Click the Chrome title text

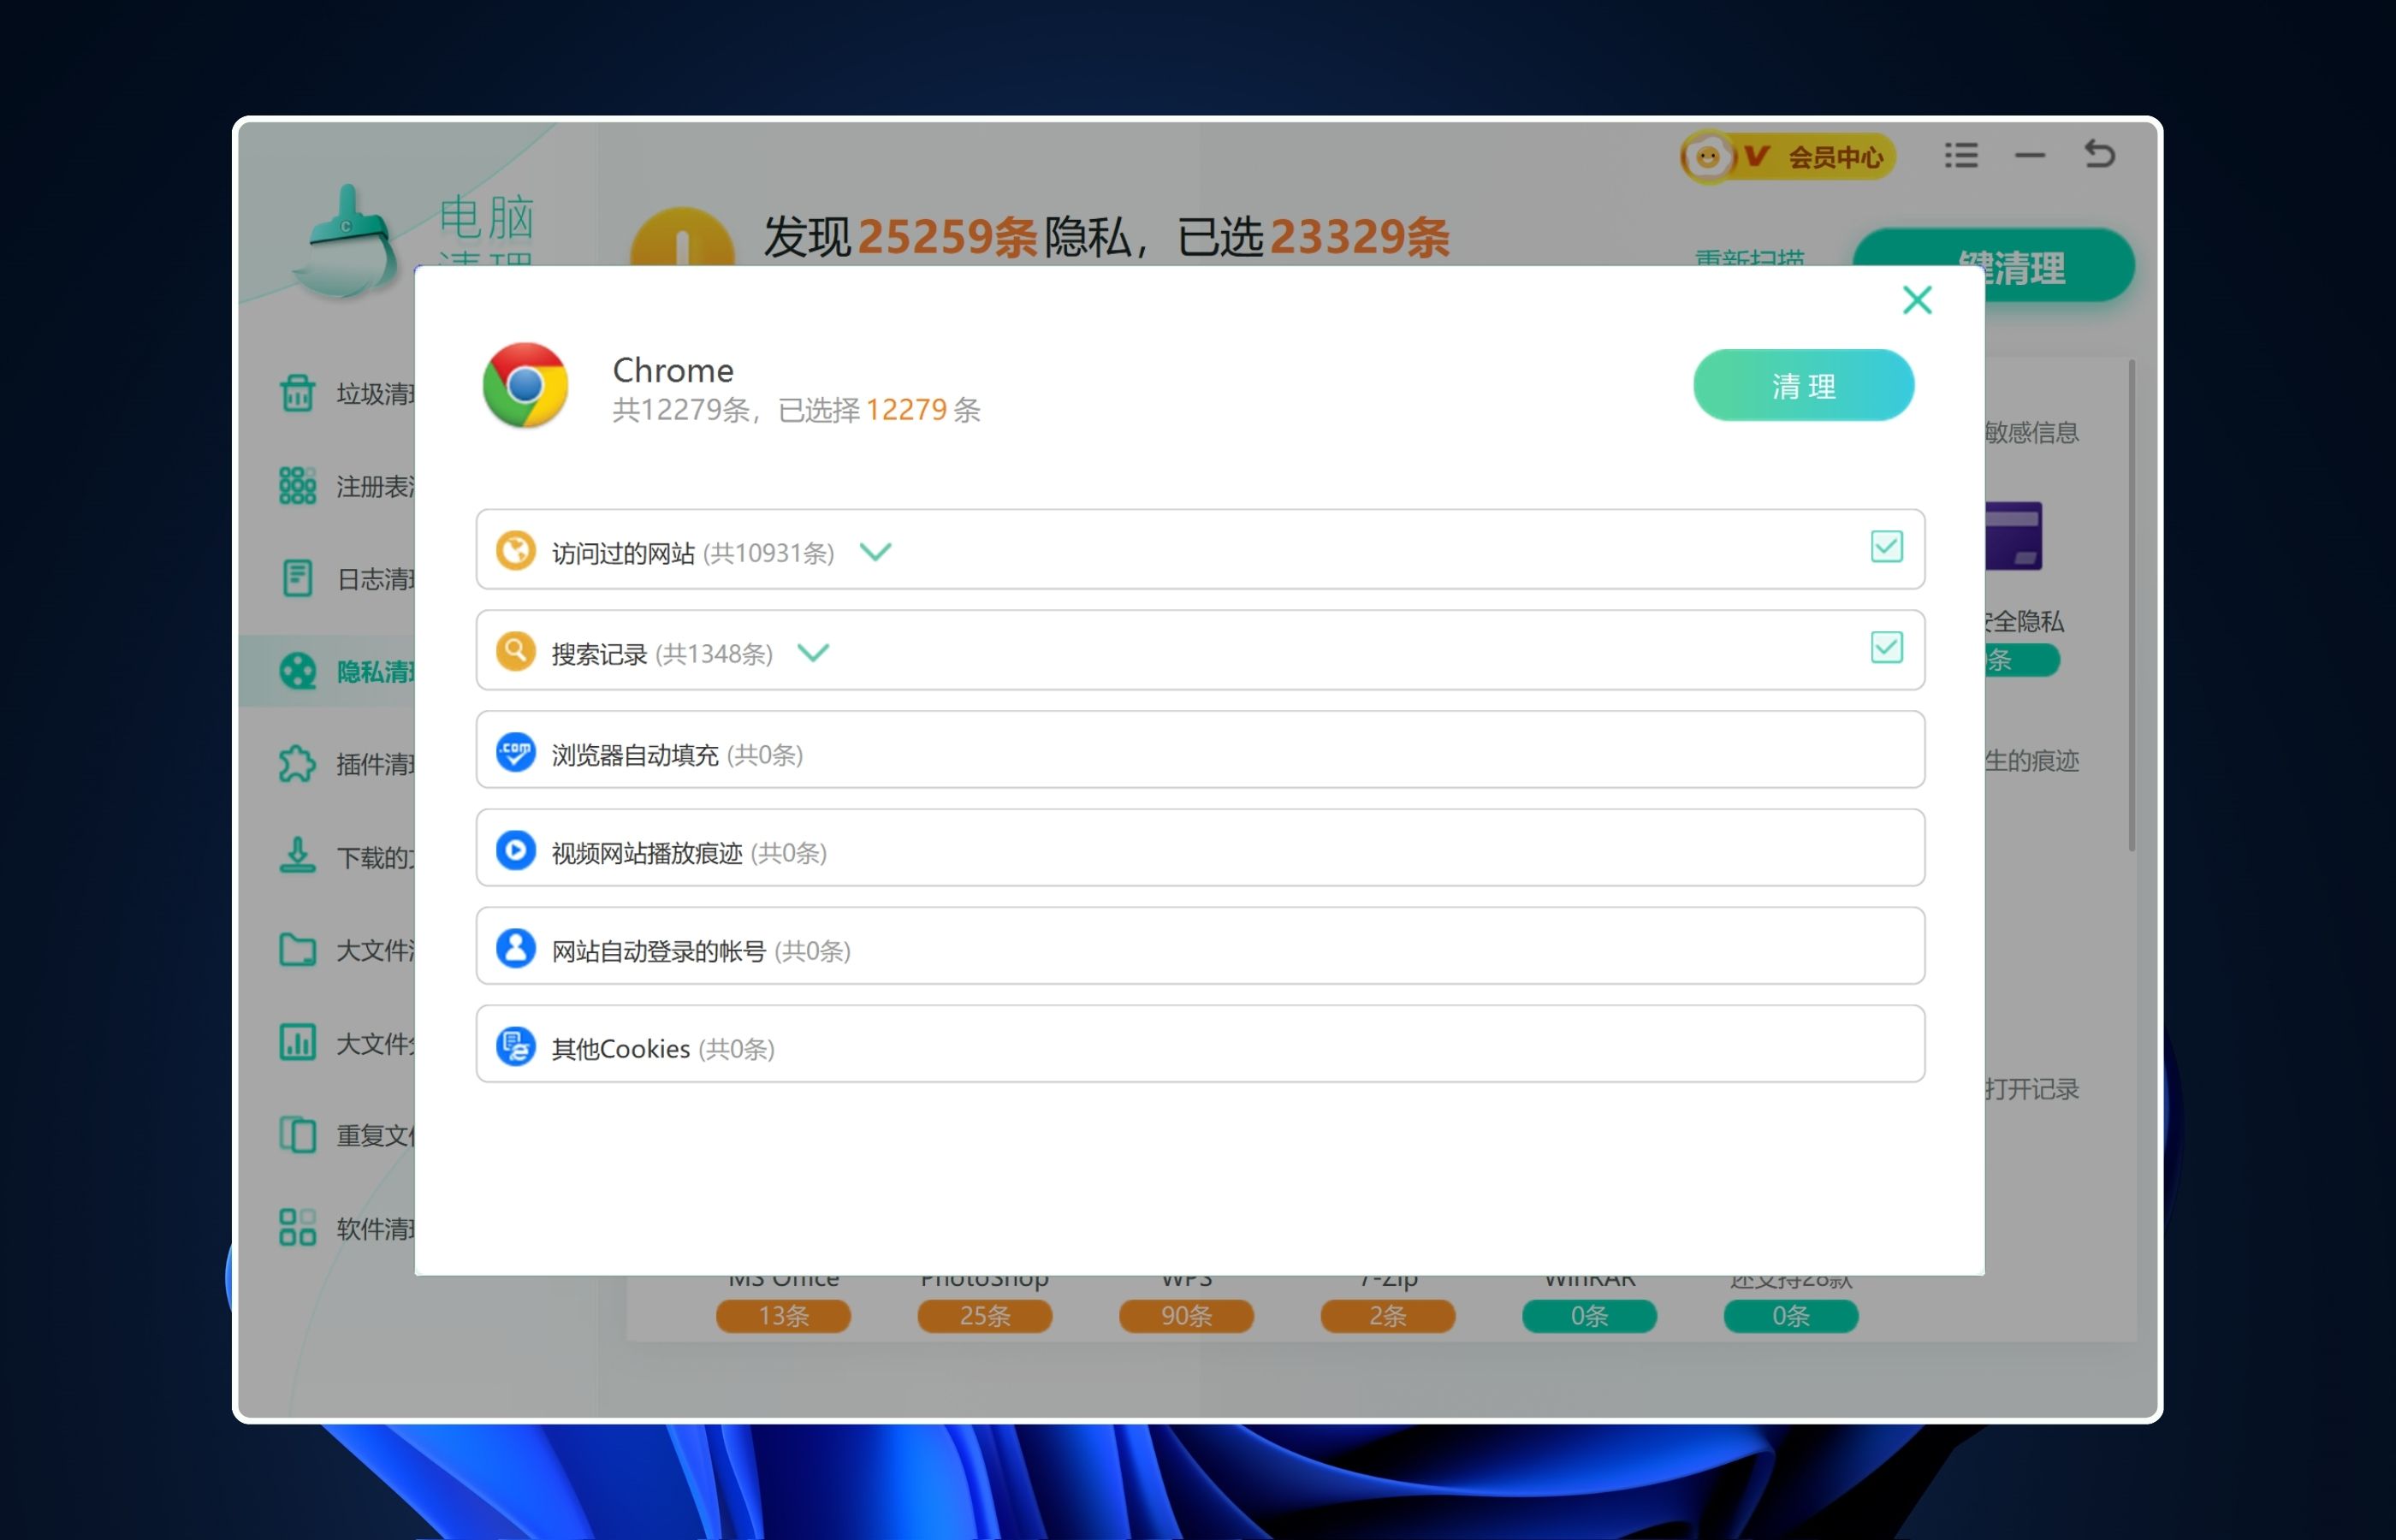672,371
